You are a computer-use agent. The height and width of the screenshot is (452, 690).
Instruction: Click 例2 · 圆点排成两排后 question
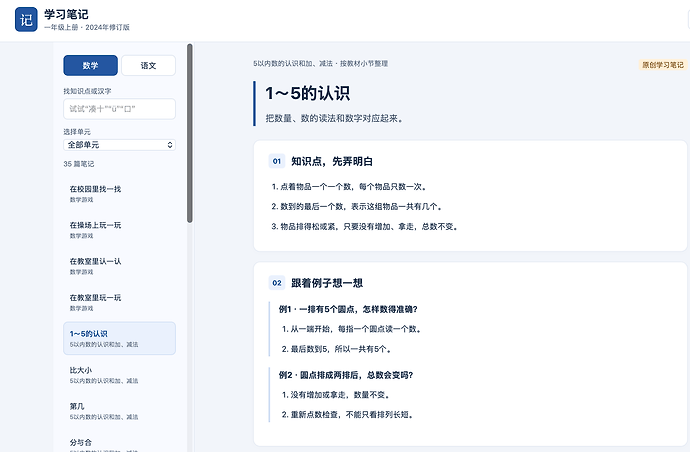click(x=346, y=375)
